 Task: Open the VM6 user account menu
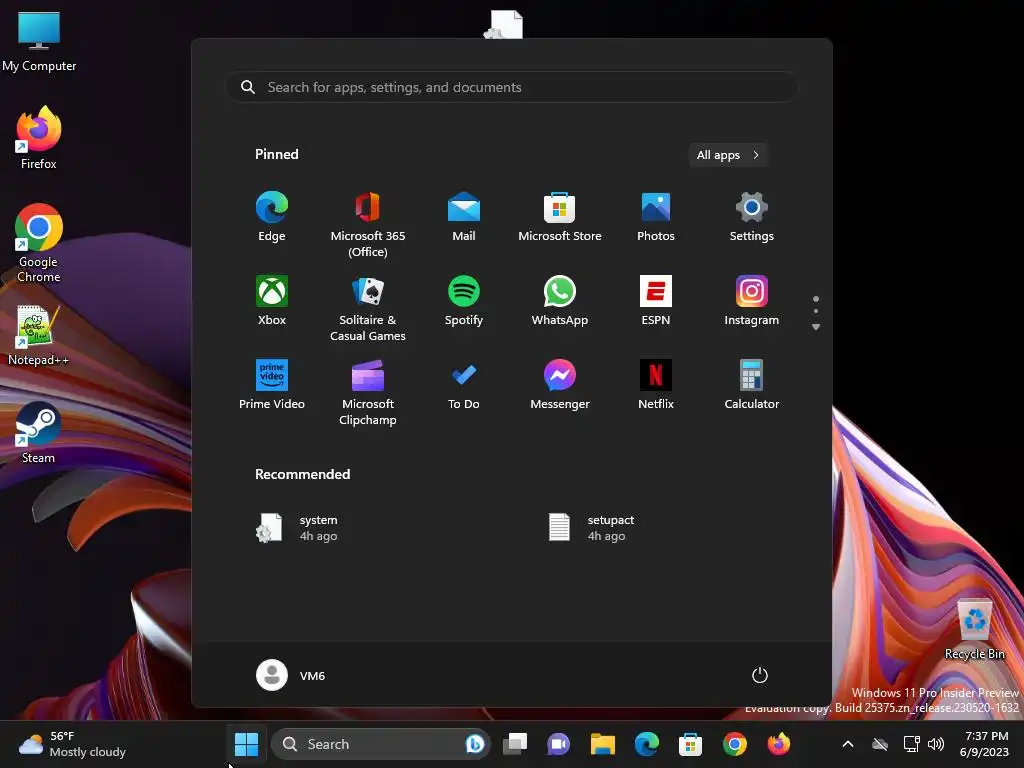point(291,675)
